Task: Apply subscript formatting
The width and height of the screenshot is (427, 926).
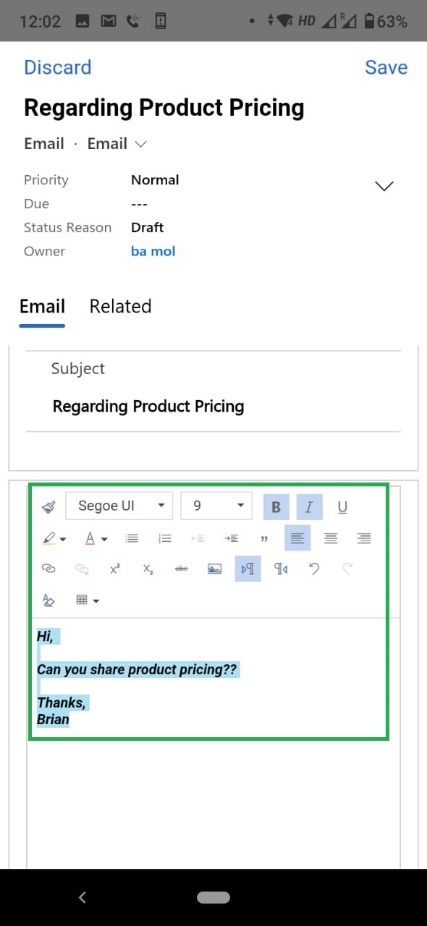Action: click(148, 569)
